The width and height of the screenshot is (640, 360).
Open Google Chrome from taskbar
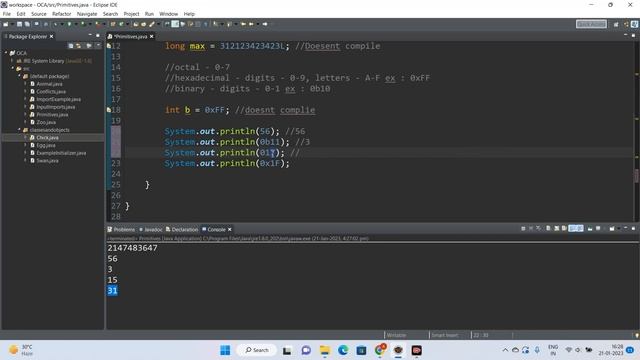(x=380, y=350)
